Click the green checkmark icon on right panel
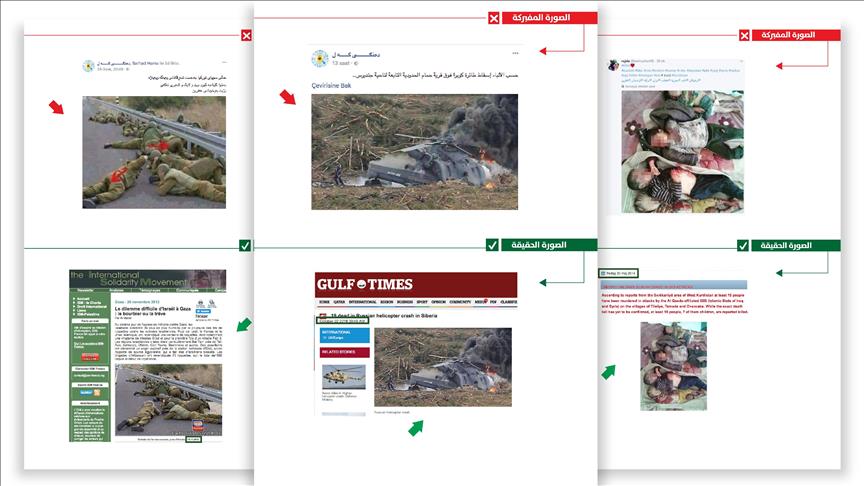 coord(744,245)
